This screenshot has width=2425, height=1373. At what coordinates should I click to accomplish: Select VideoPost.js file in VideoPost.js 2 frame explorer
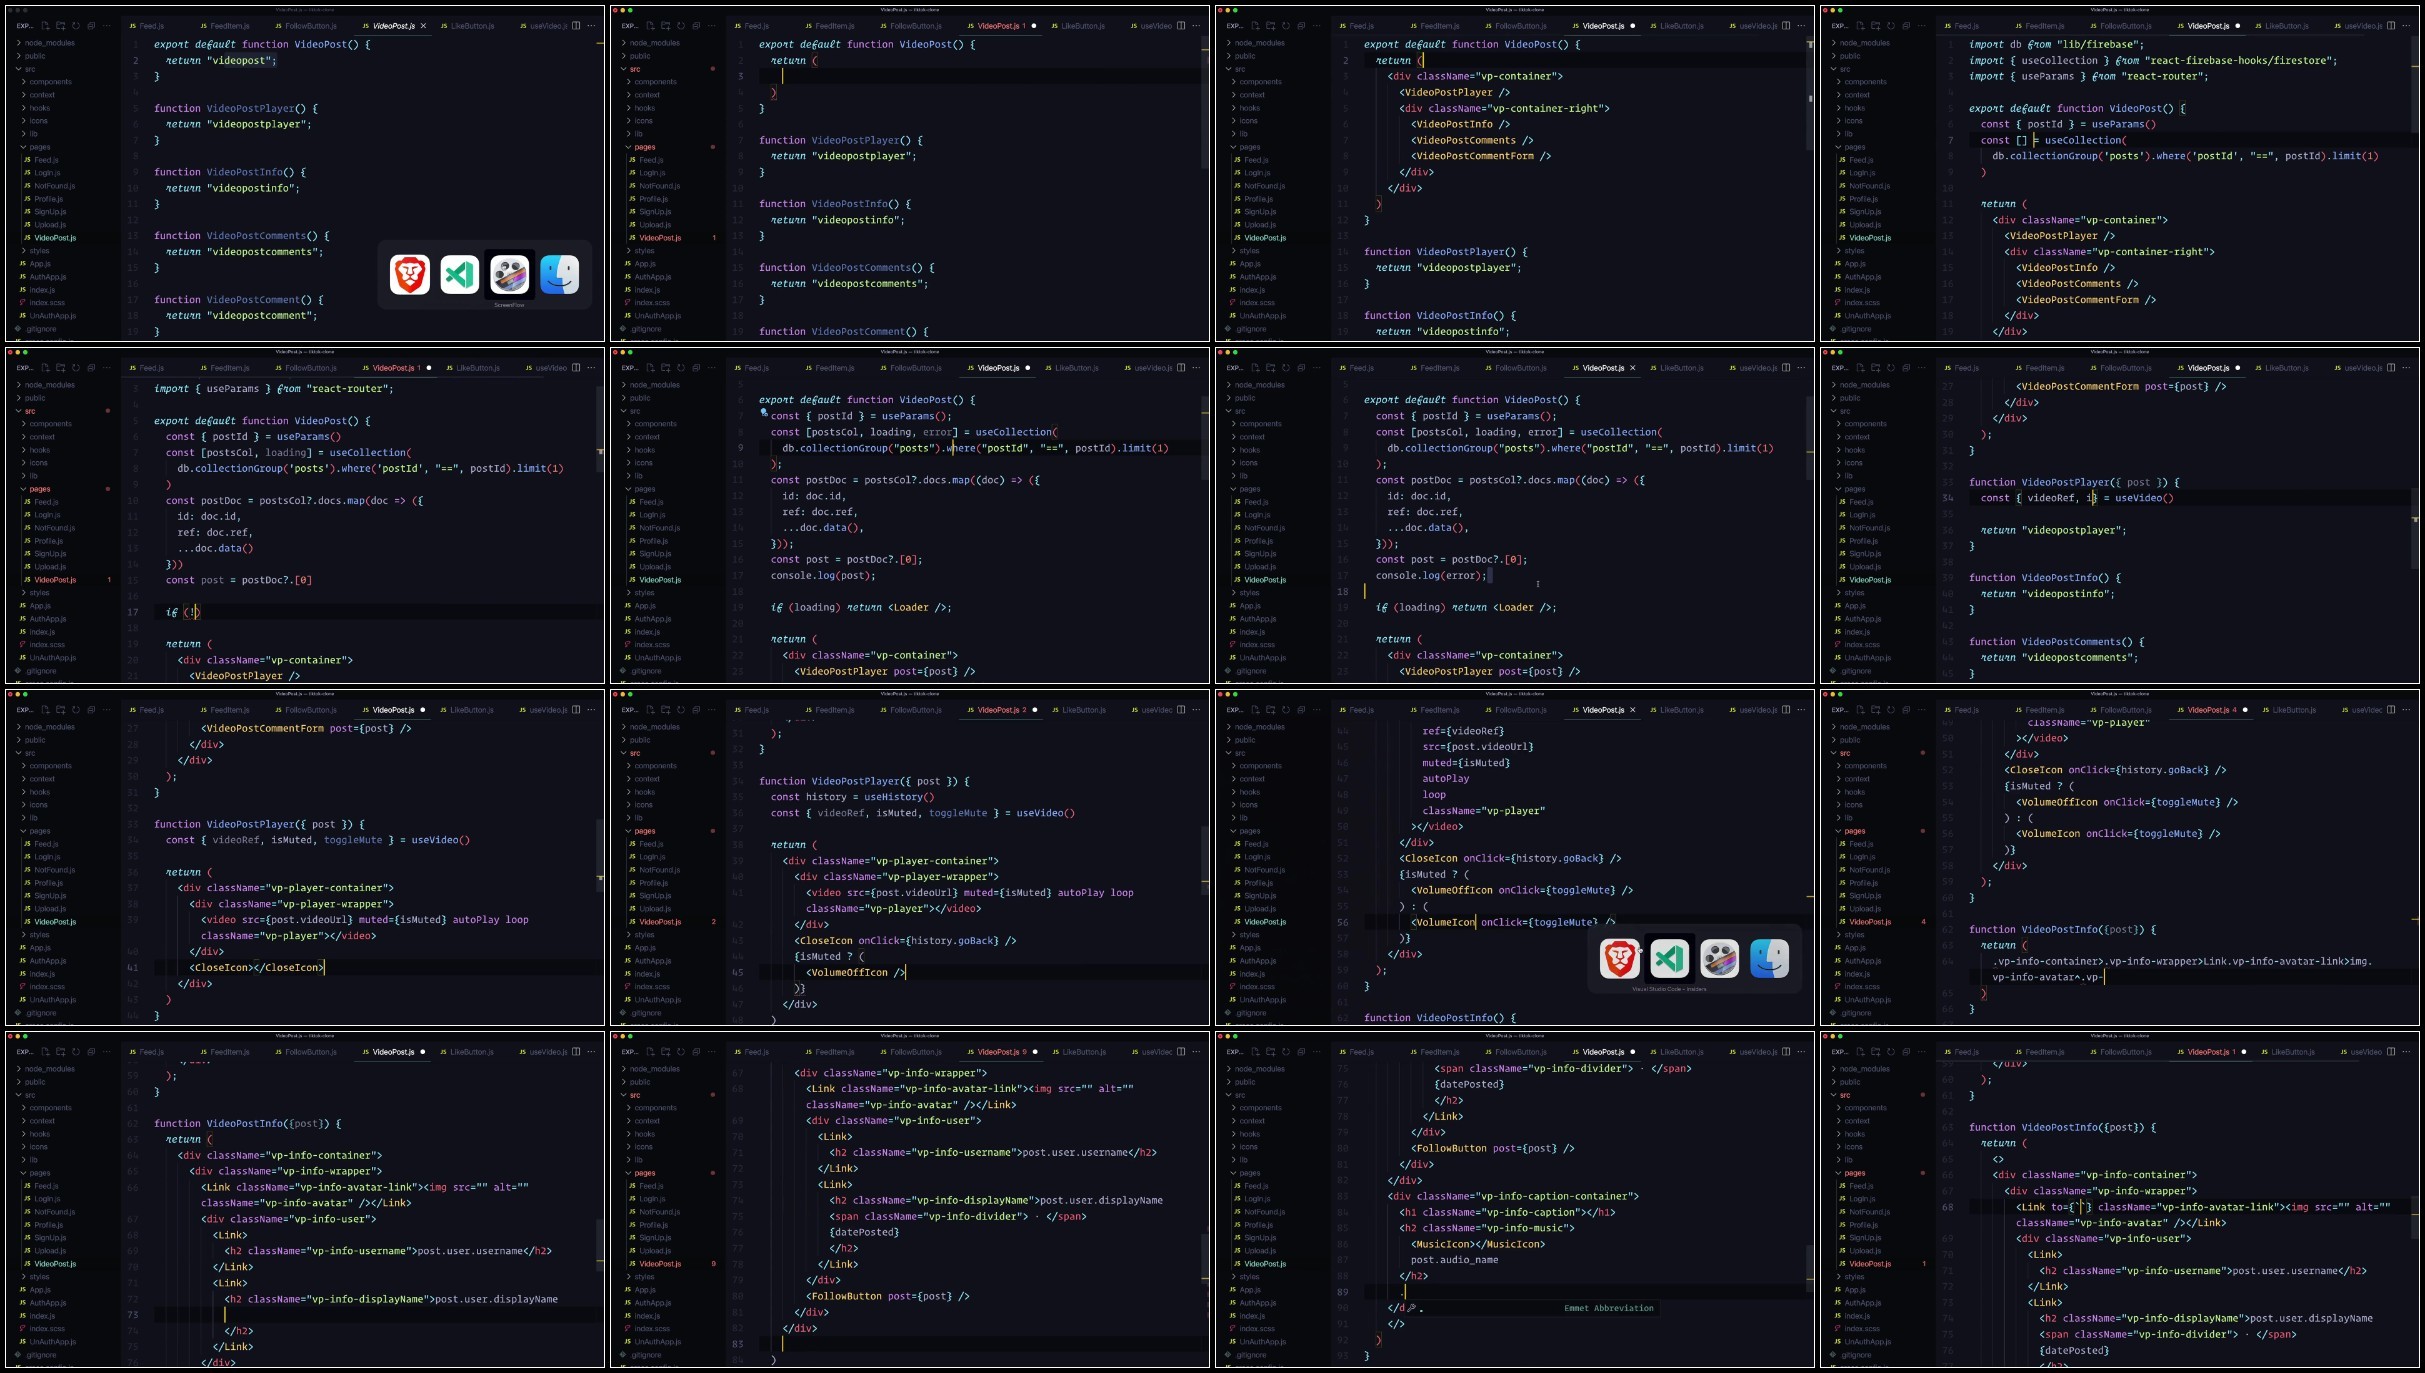(654, 922)
